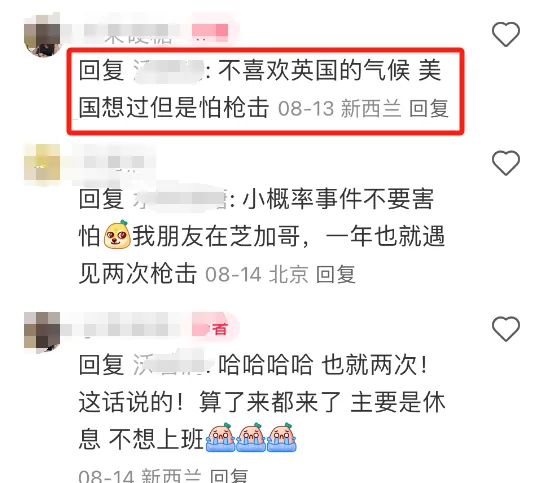The width and height of the screenshot is (544, 483).
Task: Click the pink badge beside first username
Action: 210,32
